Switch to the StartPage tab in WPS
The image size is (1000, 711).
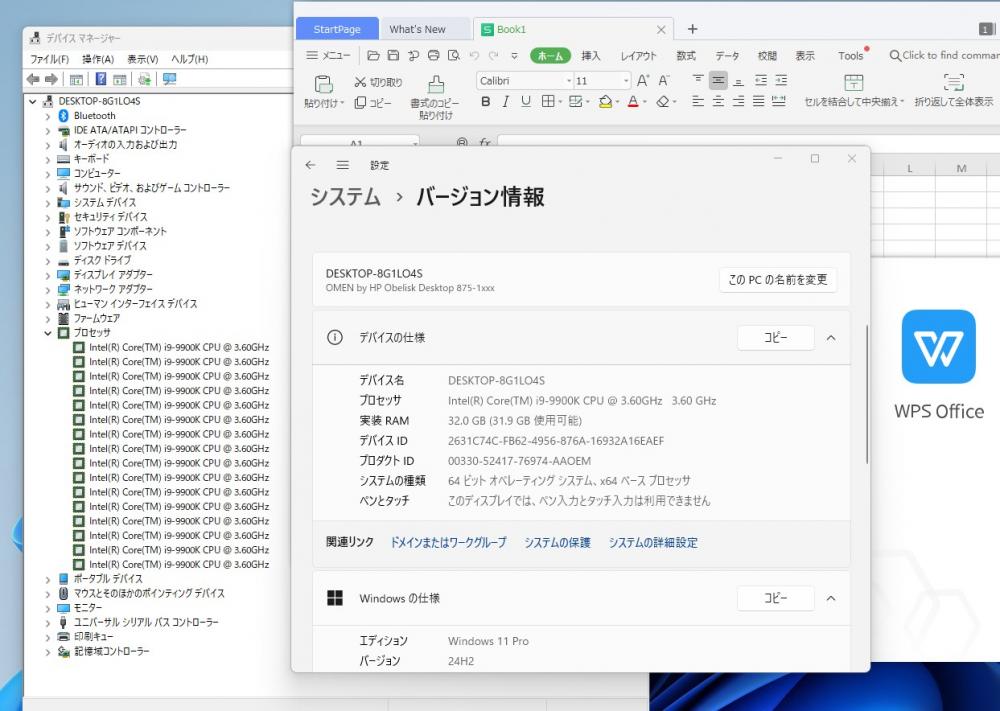click(337, 29)
